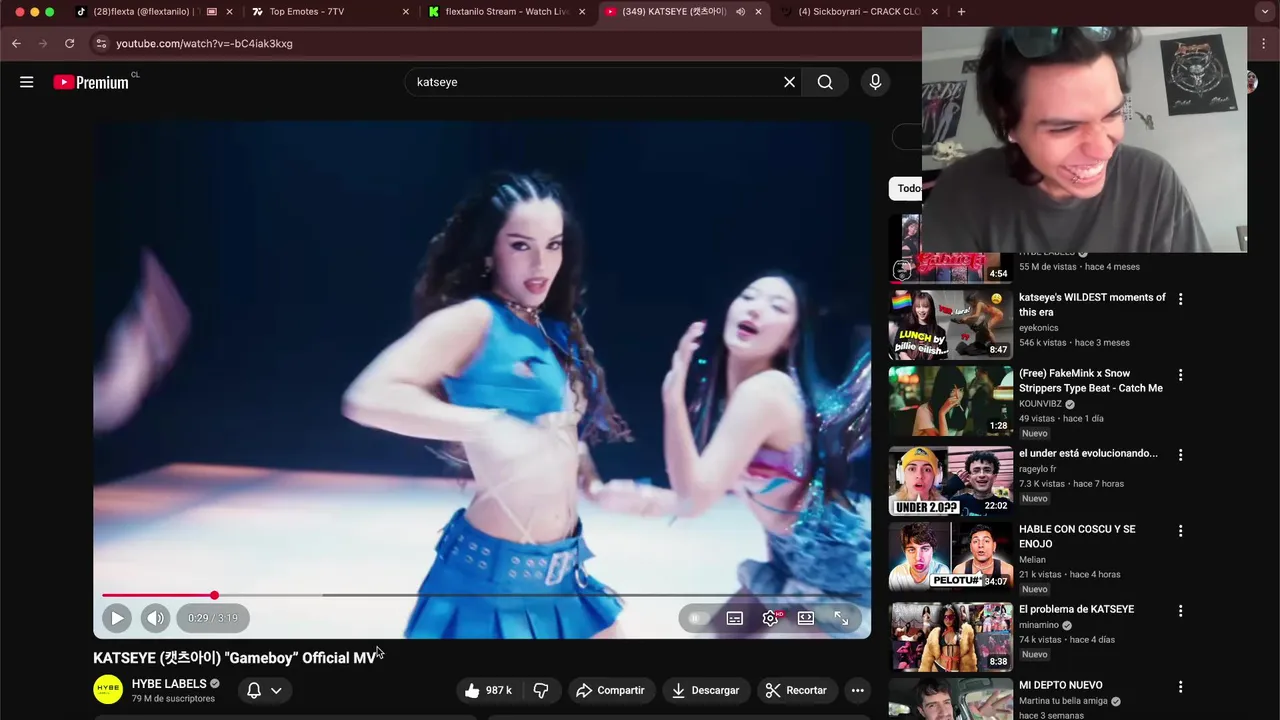Open the KOUNVIBZ channel name

[x=1040, y=404]
